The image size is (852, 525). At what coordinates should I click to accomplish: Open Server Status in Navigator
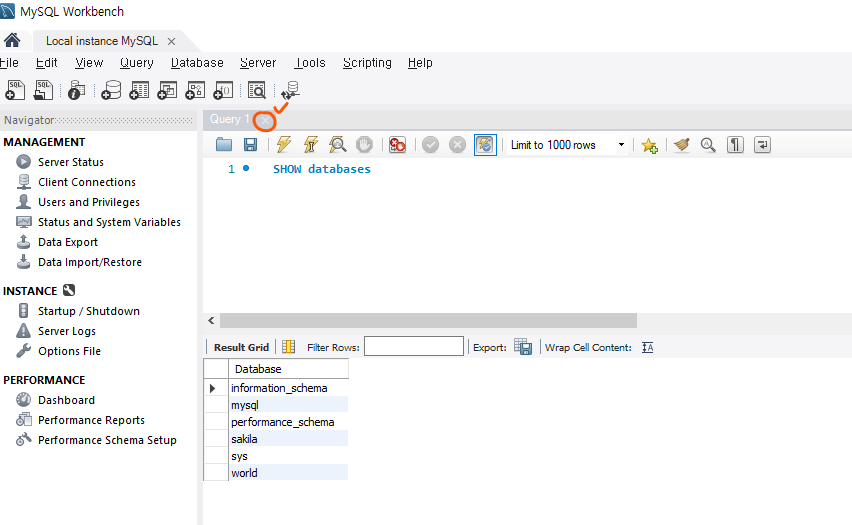71,162
